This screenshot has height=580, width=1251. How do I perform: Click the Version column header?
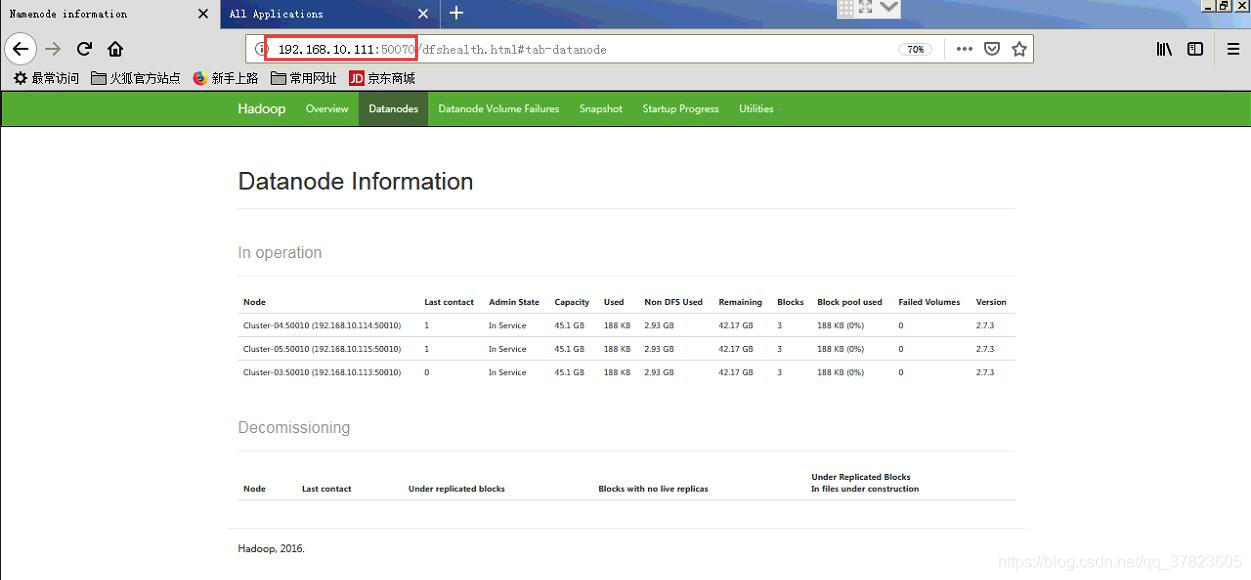991,302
